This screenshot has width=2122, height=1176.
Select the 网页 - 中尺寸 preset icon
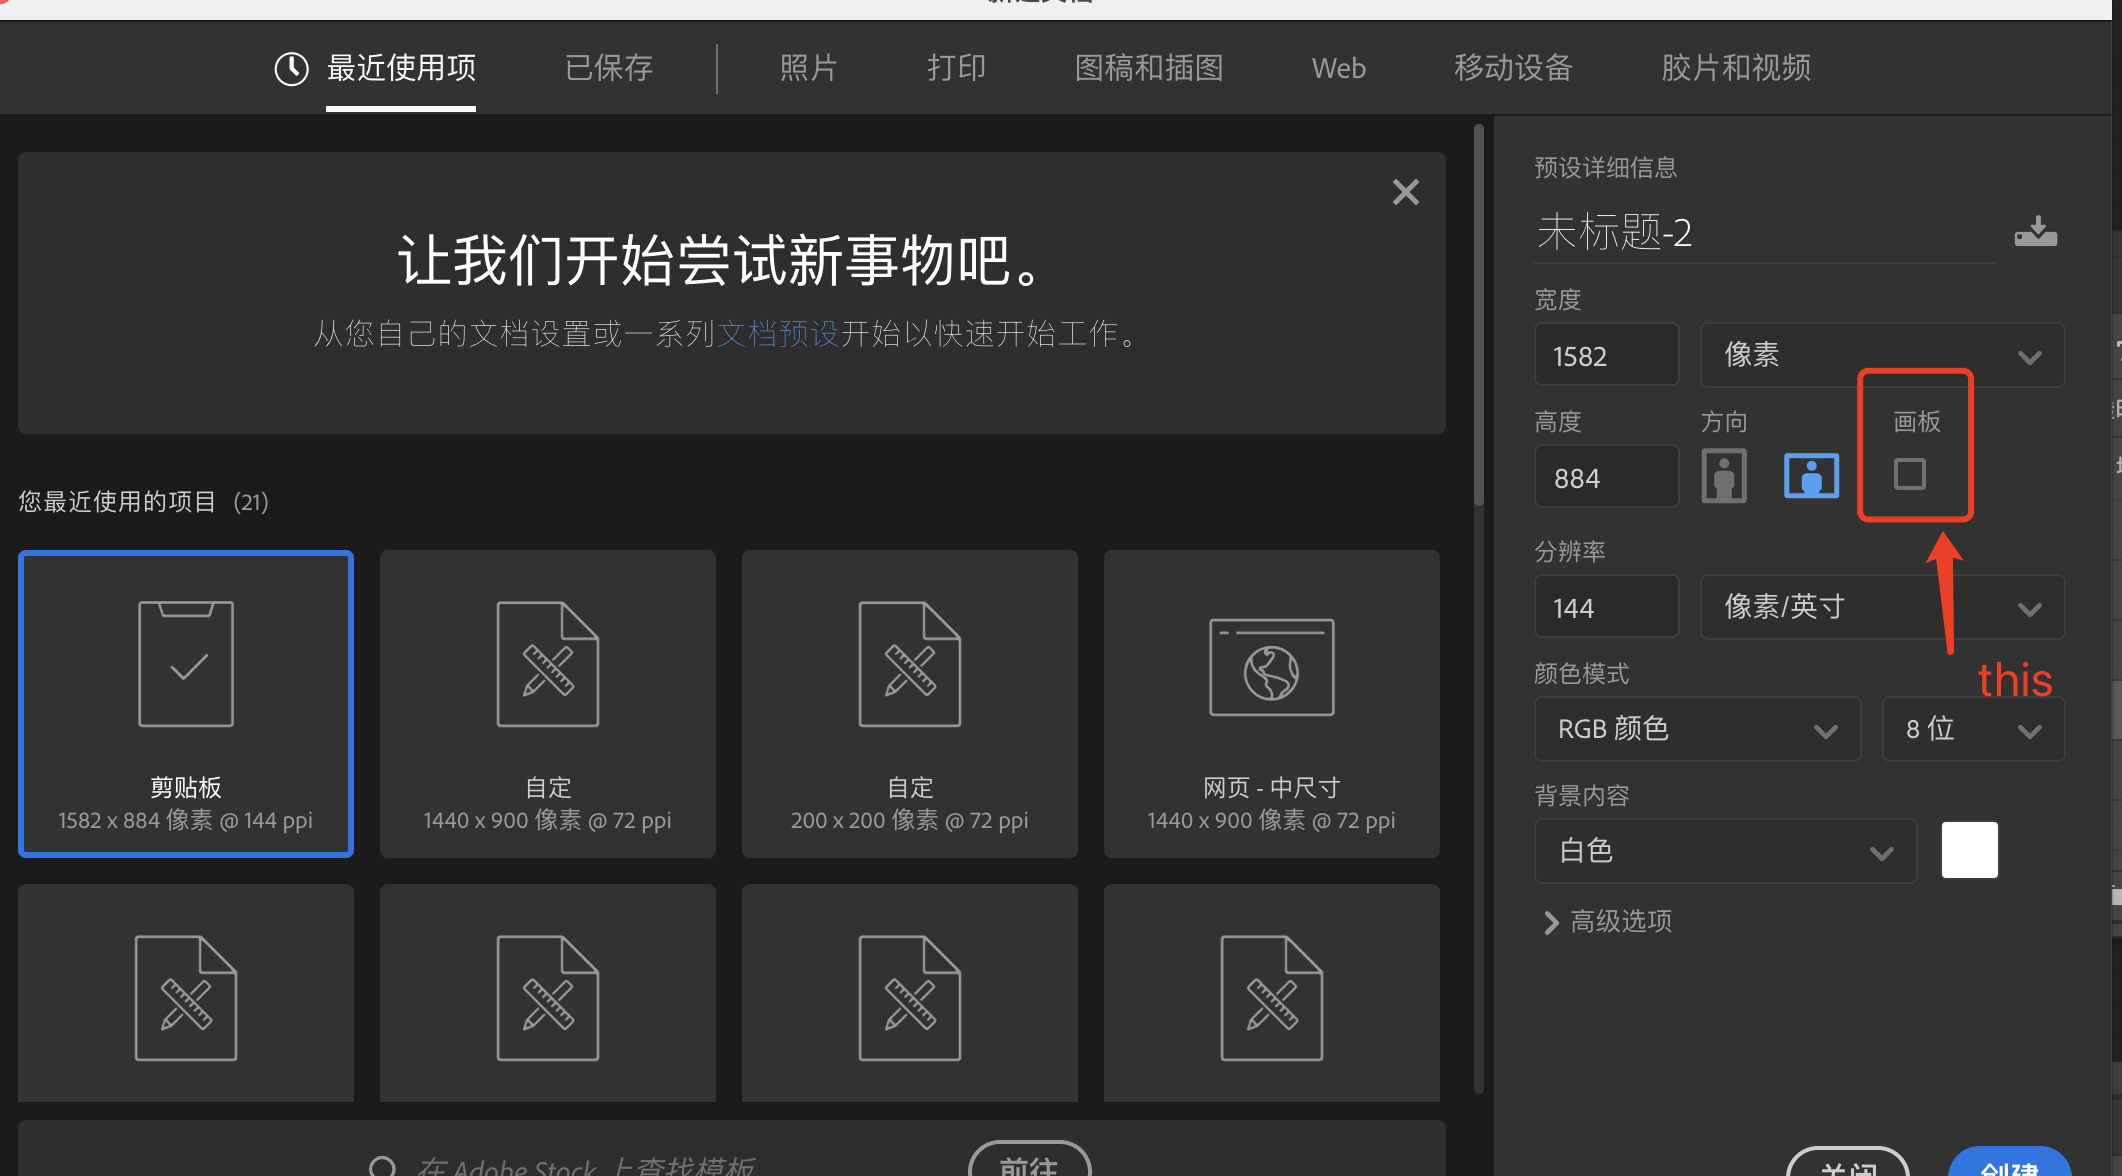(x=1271, y=665)
